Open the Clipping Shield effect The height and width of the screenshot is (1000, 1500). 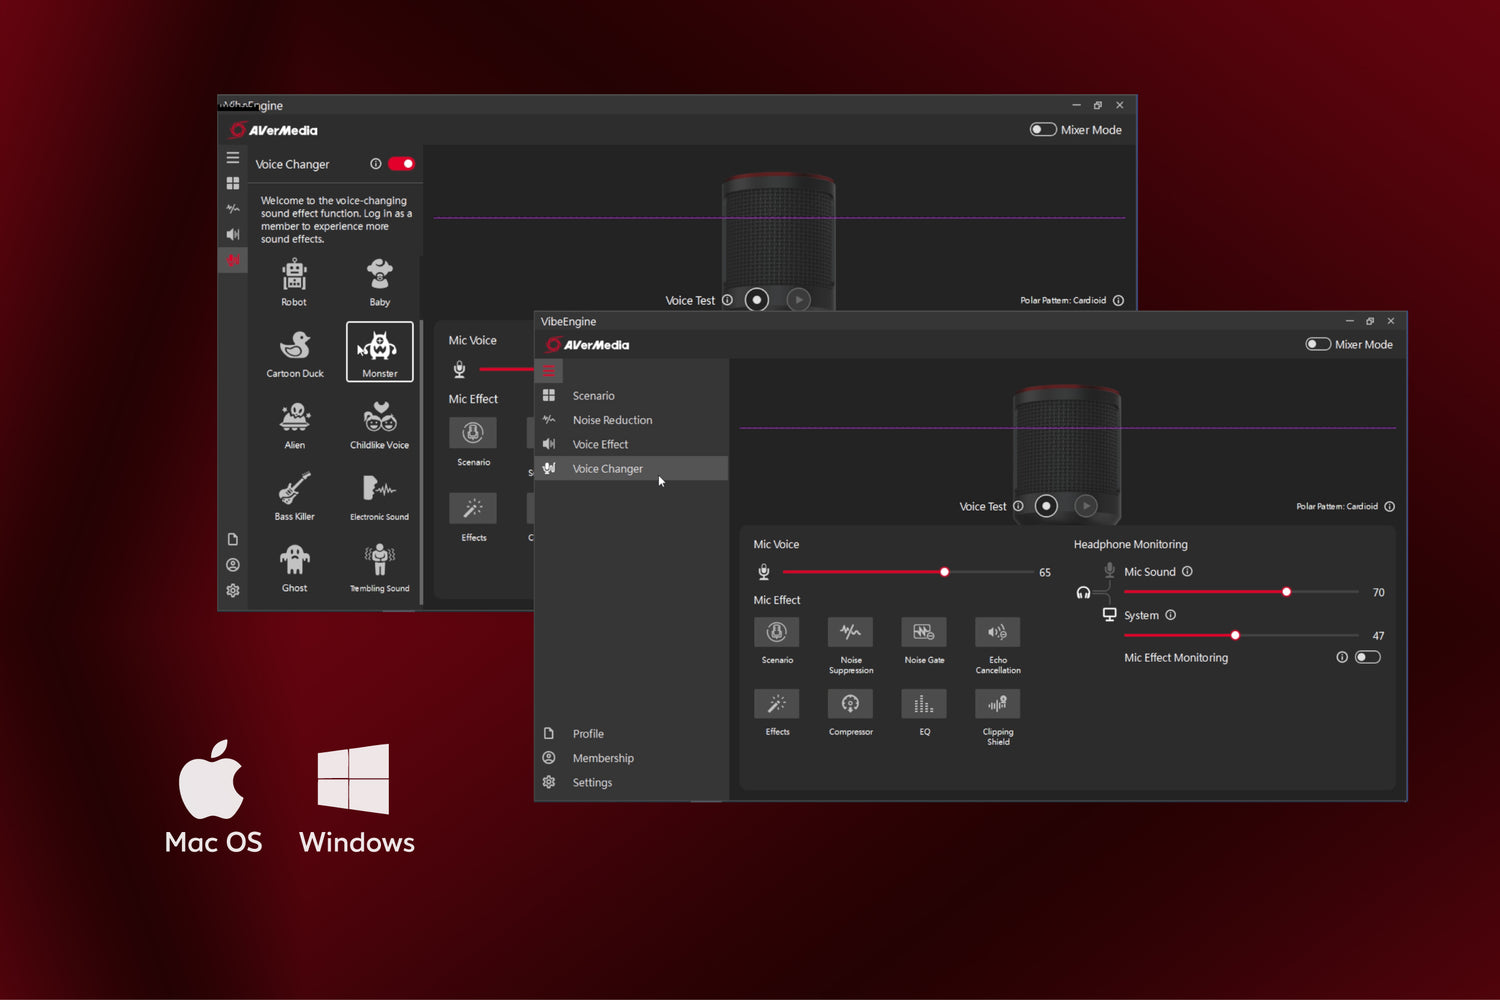(x=997, y=704)
